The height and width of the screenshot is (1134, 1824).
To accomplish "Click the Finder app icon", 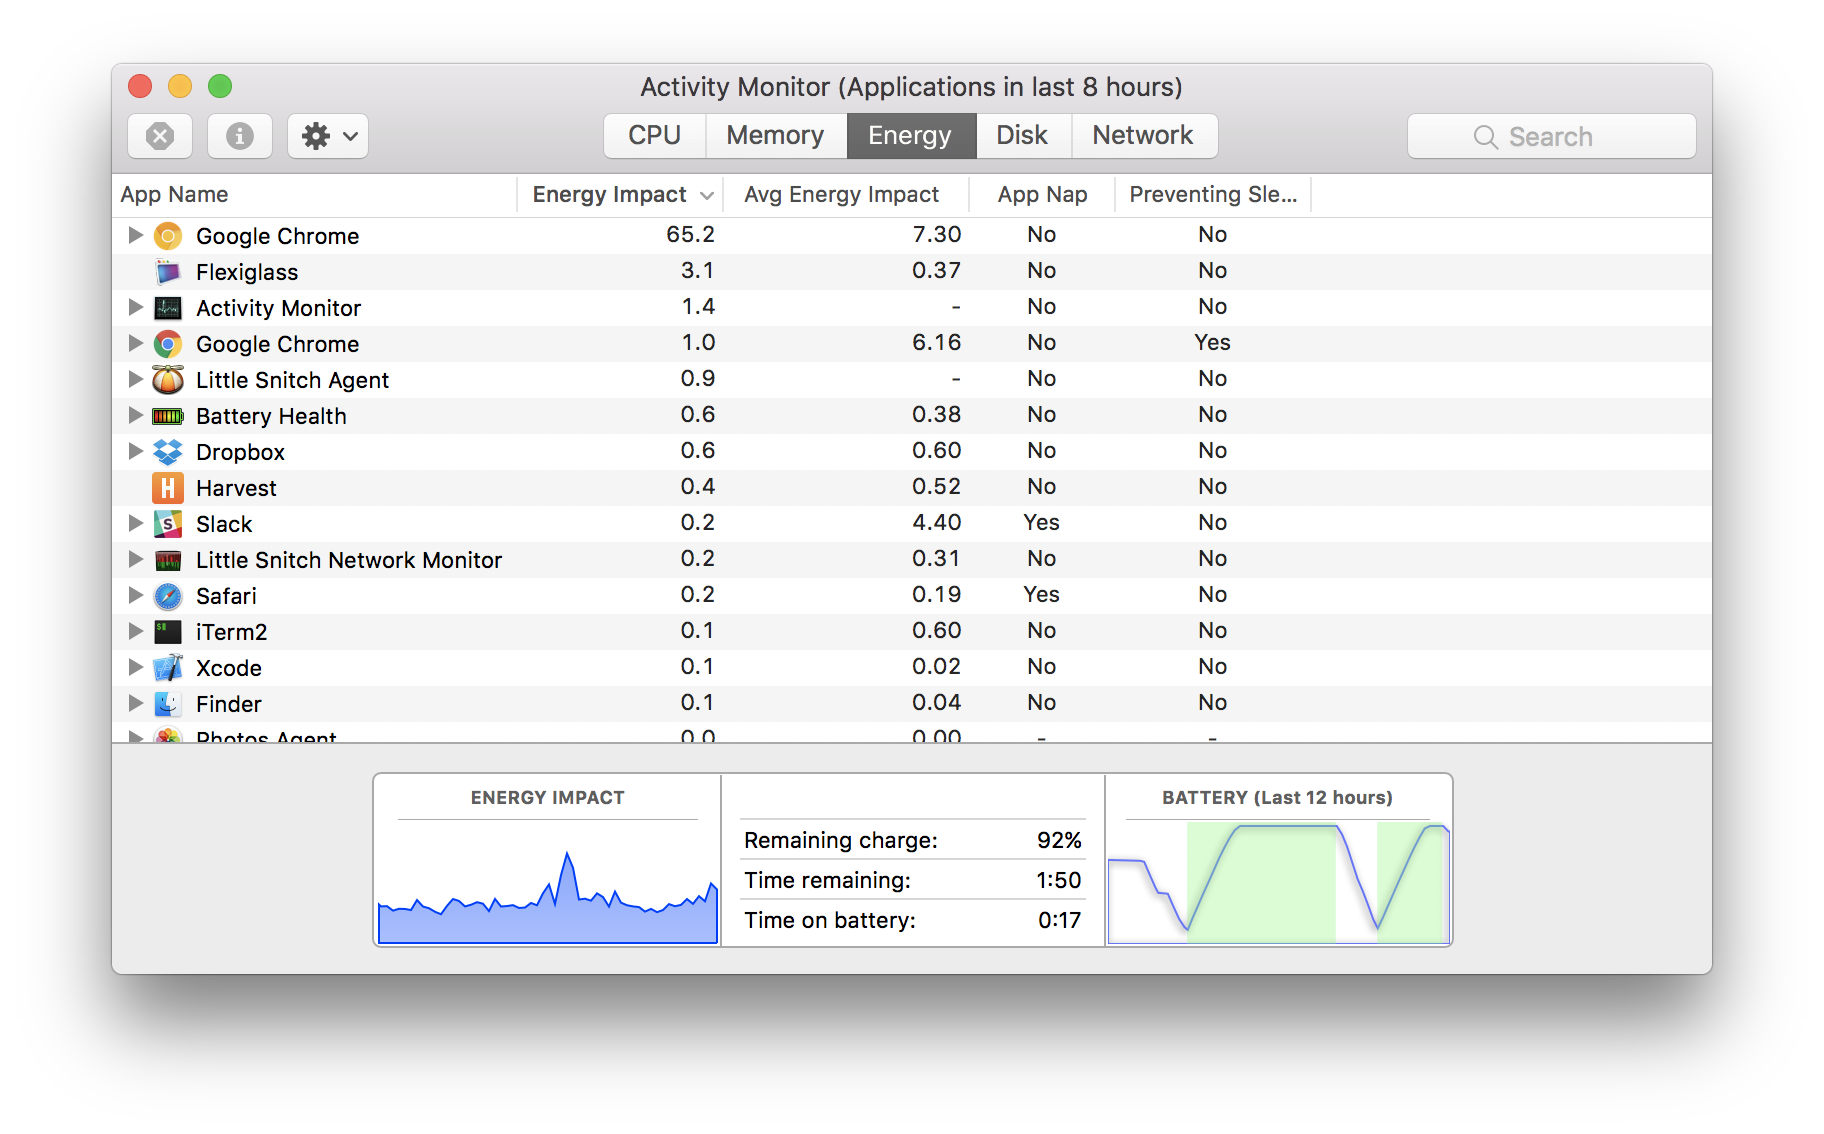I will click(168, 704).
